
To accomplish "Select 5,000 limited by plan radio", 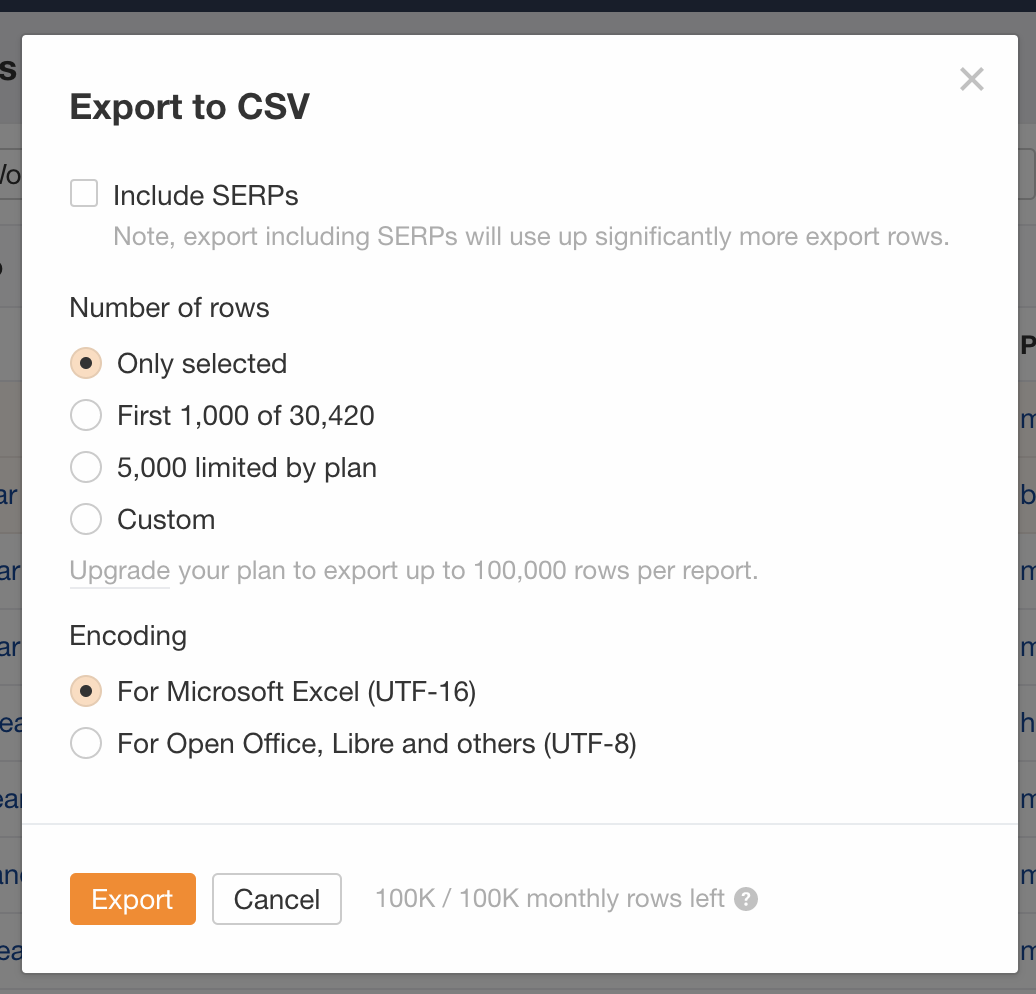I will 86,467.
